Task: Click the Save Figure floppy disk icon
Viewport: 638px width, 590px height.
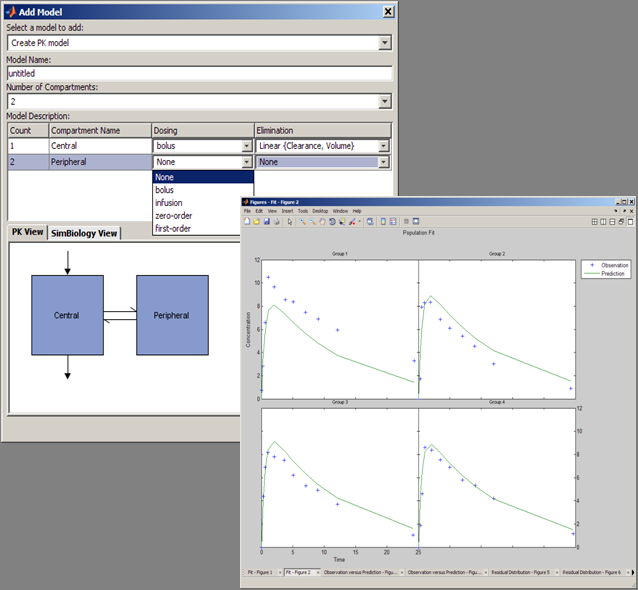Action: pos(267,221)
